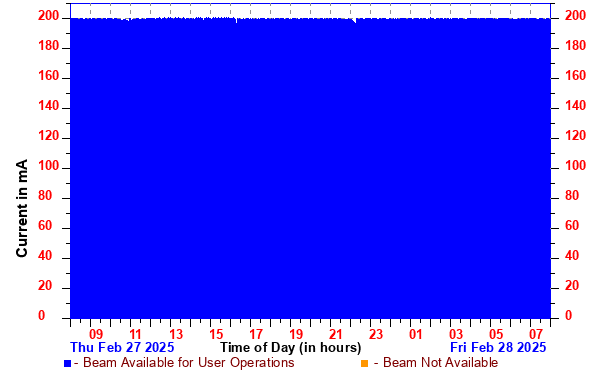The image size is (600, 373).
Task: Click the 'Beam Available for User Operations' legend text
Action: point(189,362)
